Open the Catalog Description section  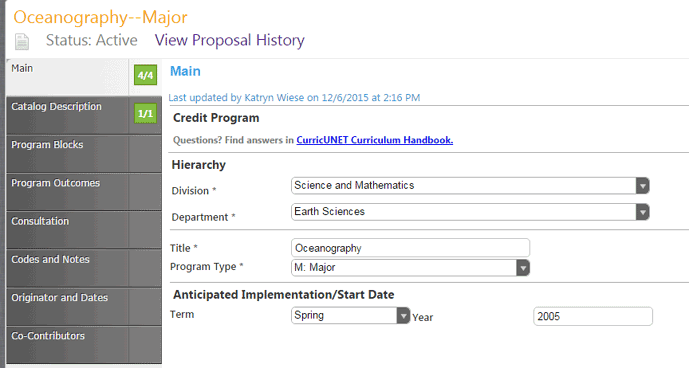(68, 115)
